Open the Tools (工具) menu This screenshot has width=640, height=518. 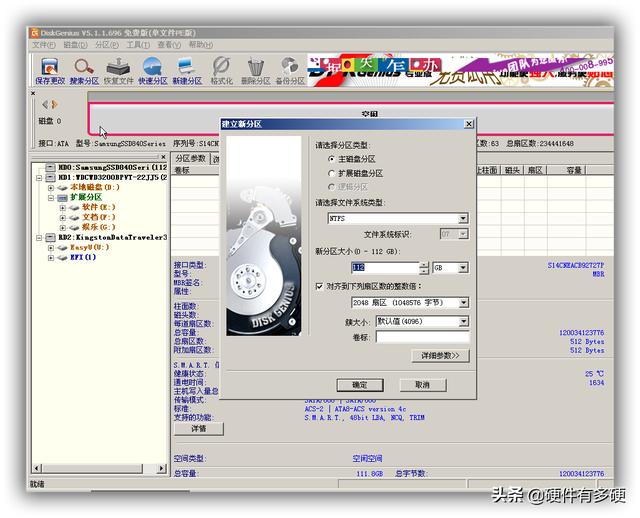tap(138, 45)
